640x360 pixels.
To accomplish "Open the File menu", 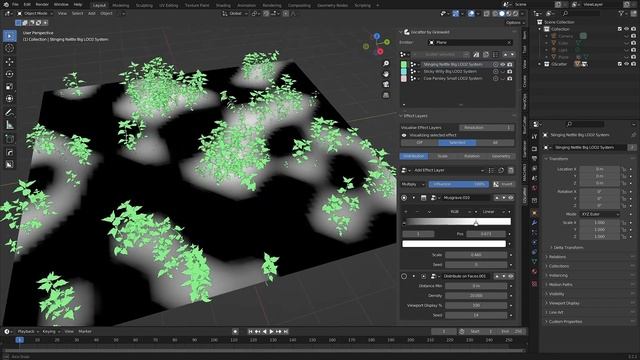I will tap(15, 4).
